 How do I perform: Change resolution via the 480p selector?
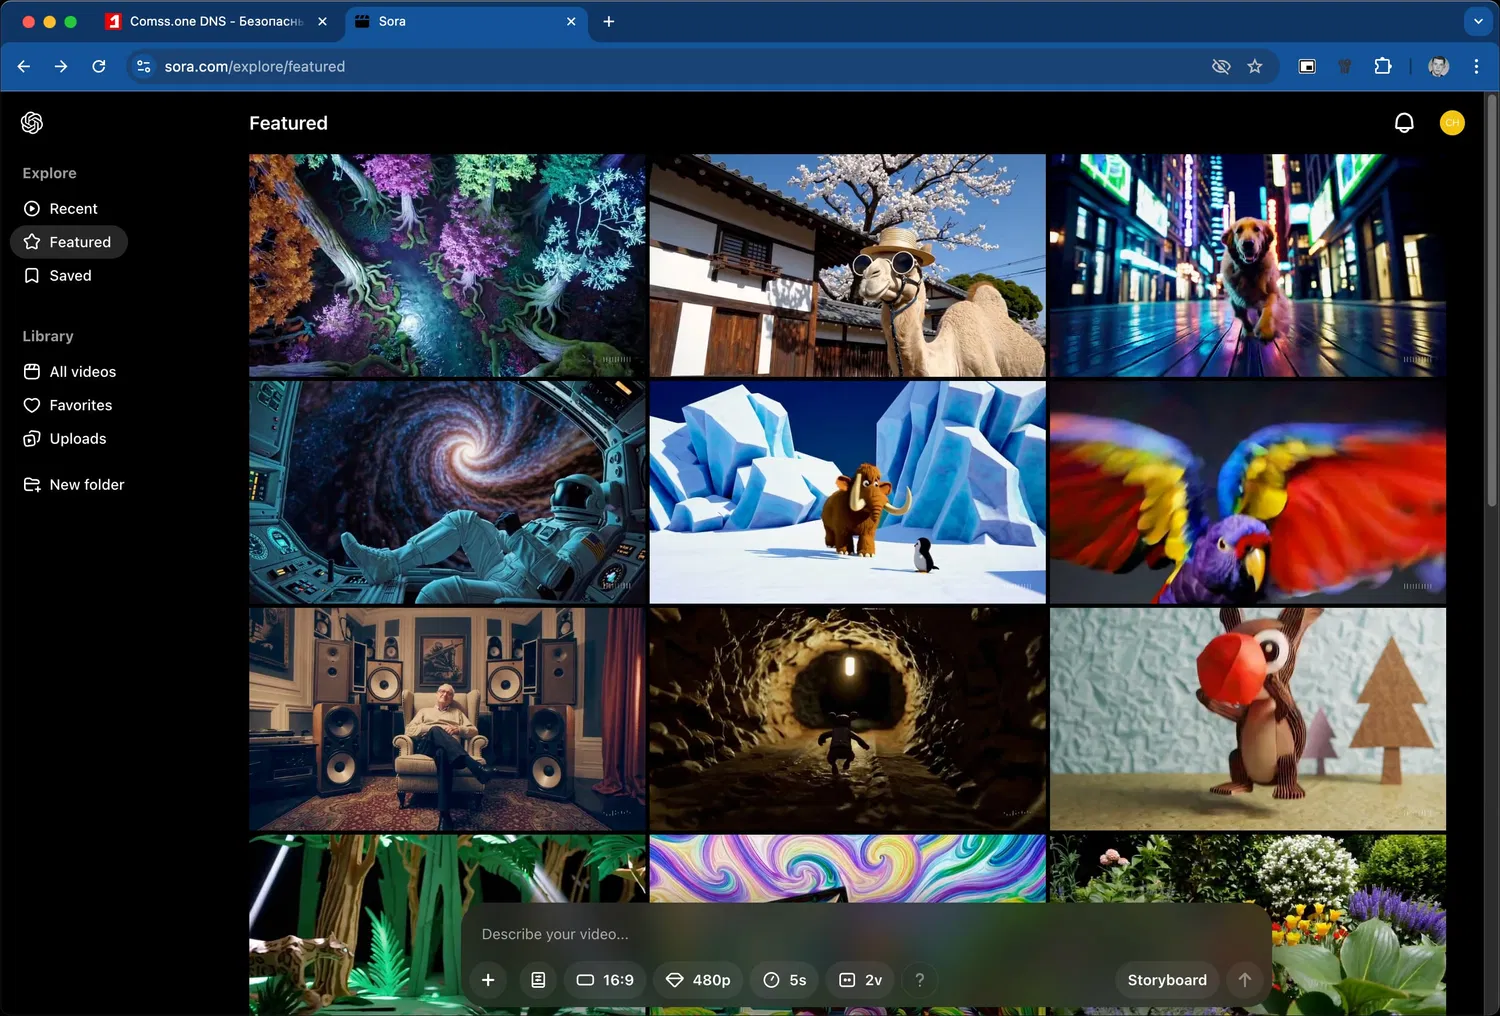[x=698, y=980]
